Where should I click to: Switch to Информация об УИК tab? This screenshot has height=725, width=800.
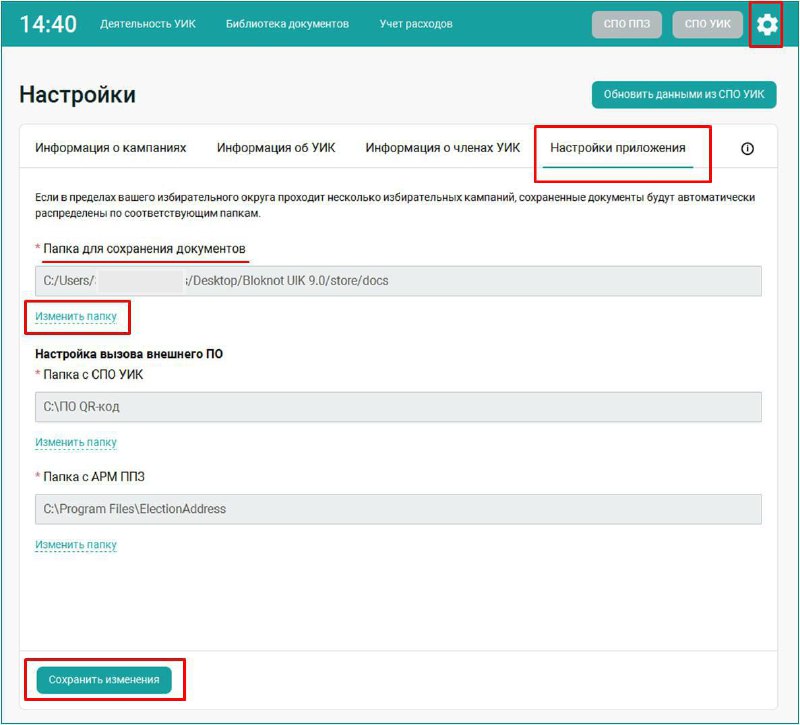276,148
